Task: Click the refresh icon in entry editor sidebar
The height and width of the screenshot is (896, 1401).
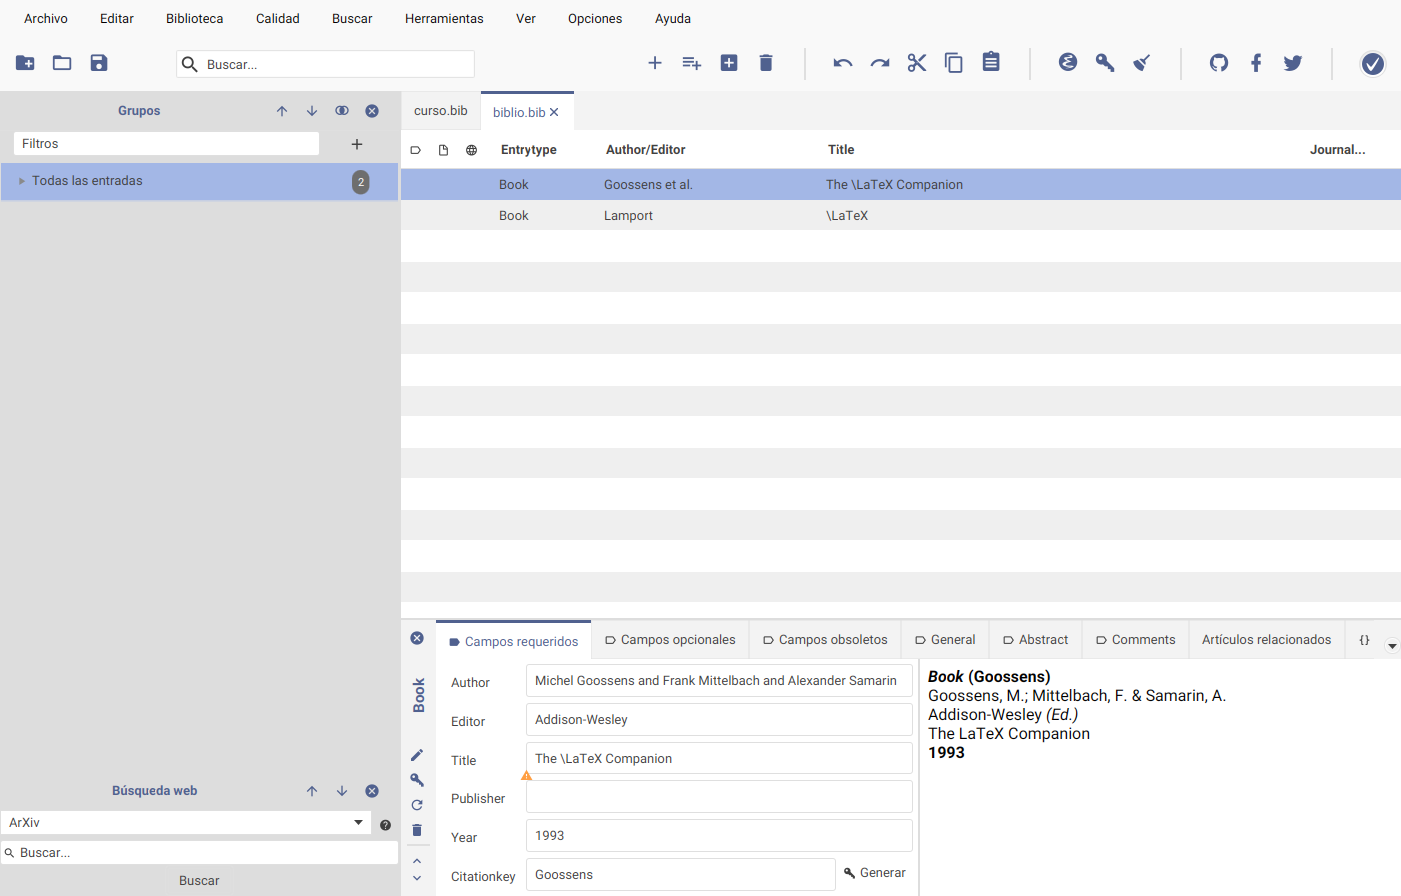Action: [x=417, y=805]
